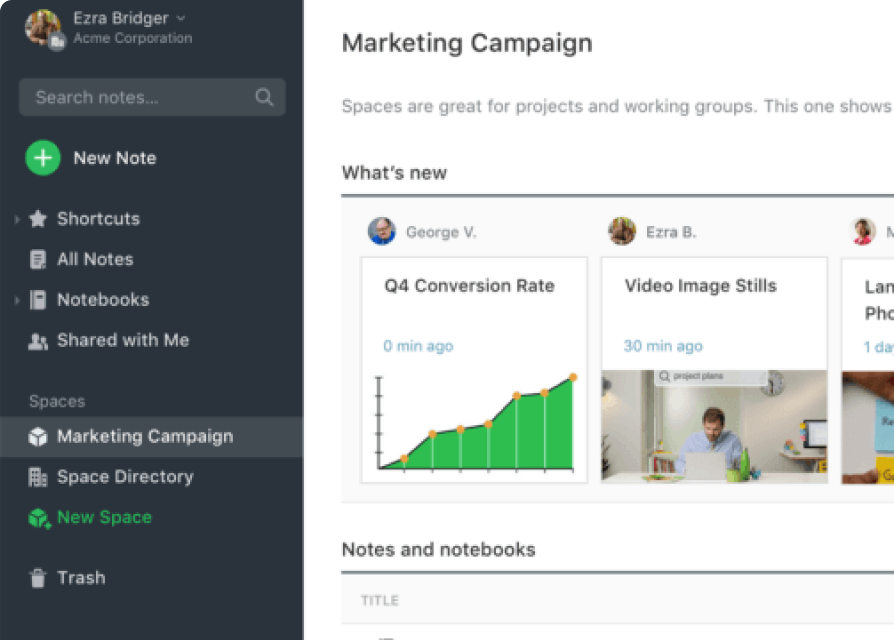Click the TITLE column header
Image resolution: width=894 pixels, height=640 pixels.
point(380,601)
